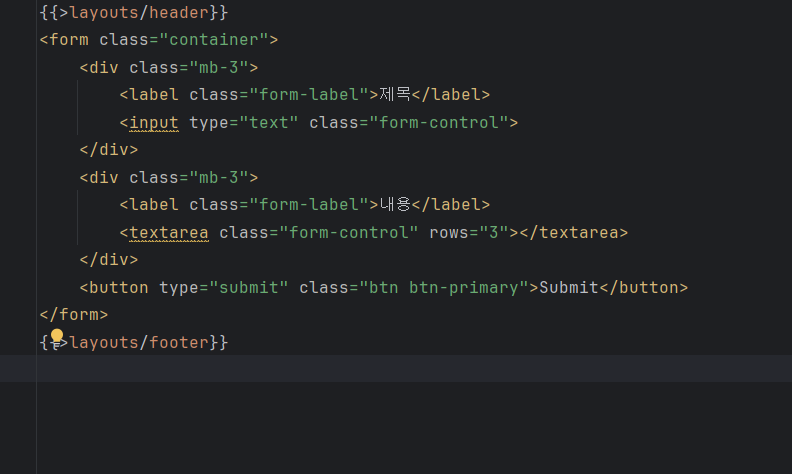
Task: Click the closing </textarea> tag
Action: (574, 232)
